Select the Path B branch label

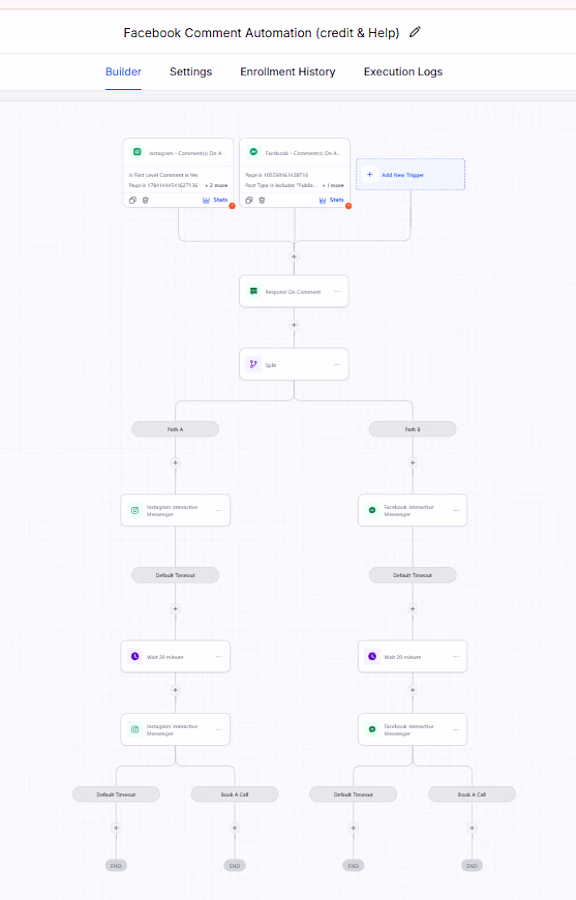412,429
